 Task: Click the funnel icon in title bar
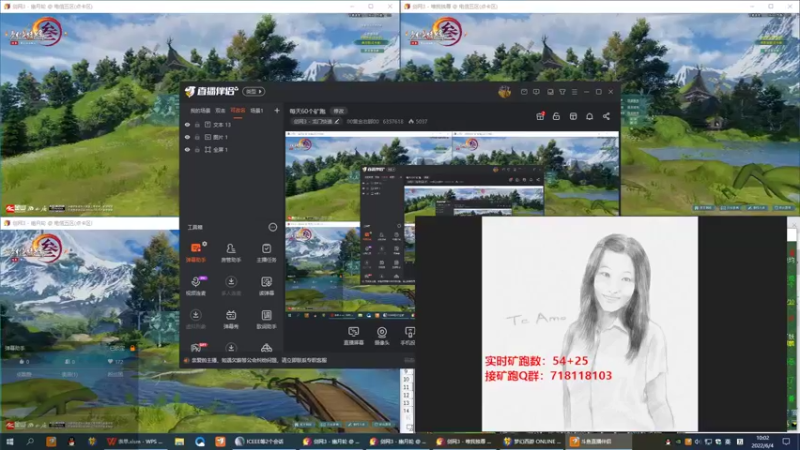point(562,92)
